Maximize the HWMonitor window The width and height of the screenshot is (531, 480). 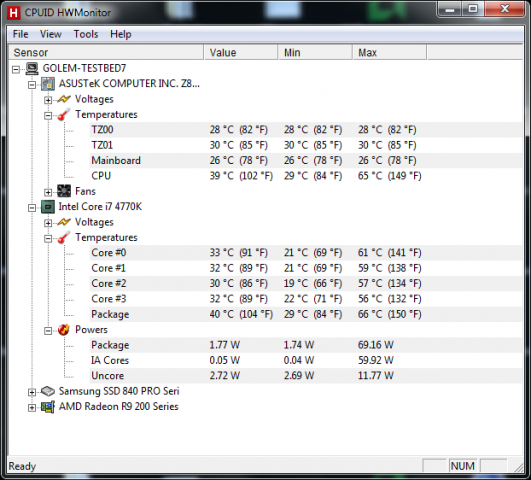coord(473,9)
